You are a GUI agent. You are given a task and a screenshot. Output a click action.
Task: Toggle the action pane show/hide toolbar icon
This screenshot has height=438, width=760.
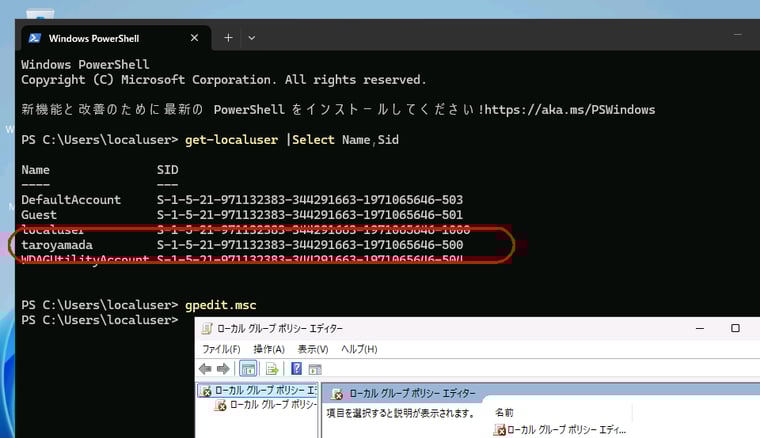coord(315,369)
